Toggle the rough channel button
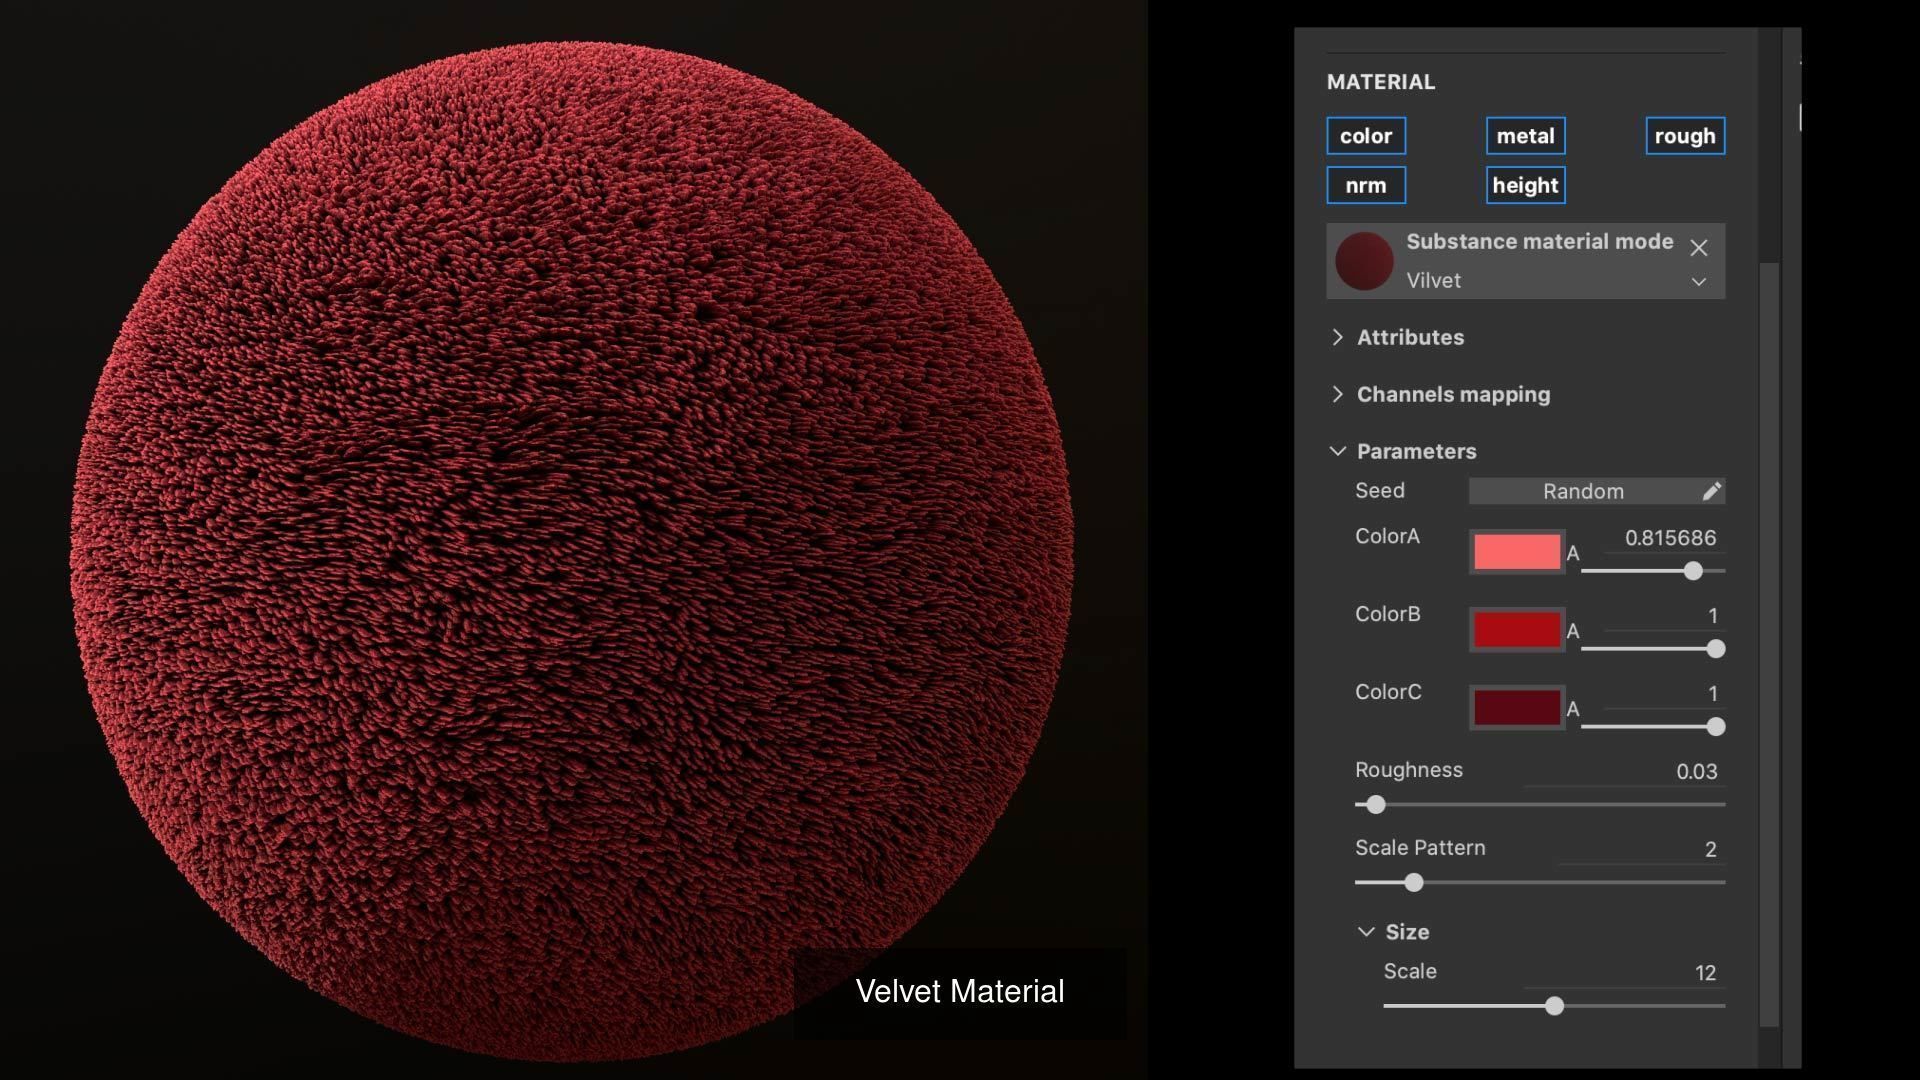The height and width of the screenshot is (1080, 1920). click(x=1684, y=136)
